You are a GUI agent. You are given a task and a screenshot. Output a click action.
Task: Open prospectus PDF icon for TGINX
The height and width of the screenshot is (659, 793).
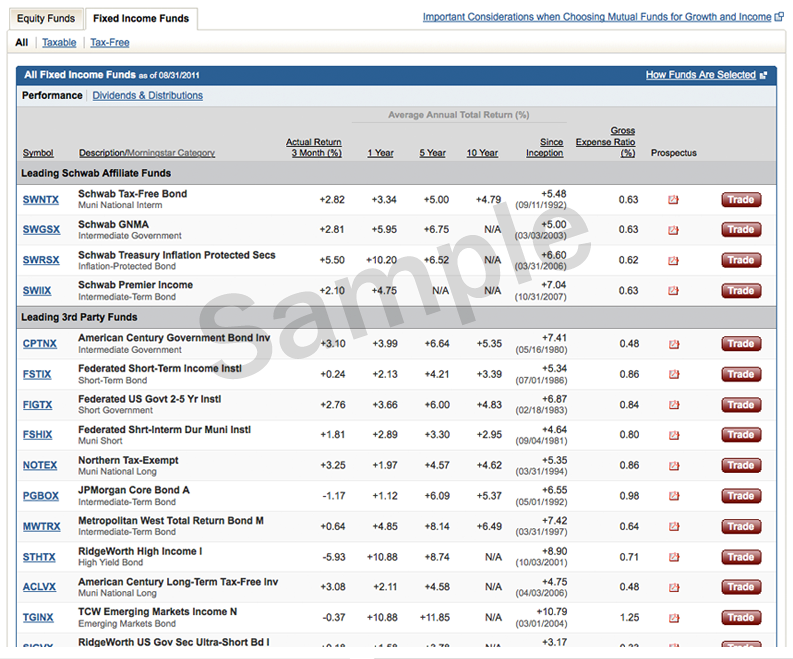tap(674, 618)
